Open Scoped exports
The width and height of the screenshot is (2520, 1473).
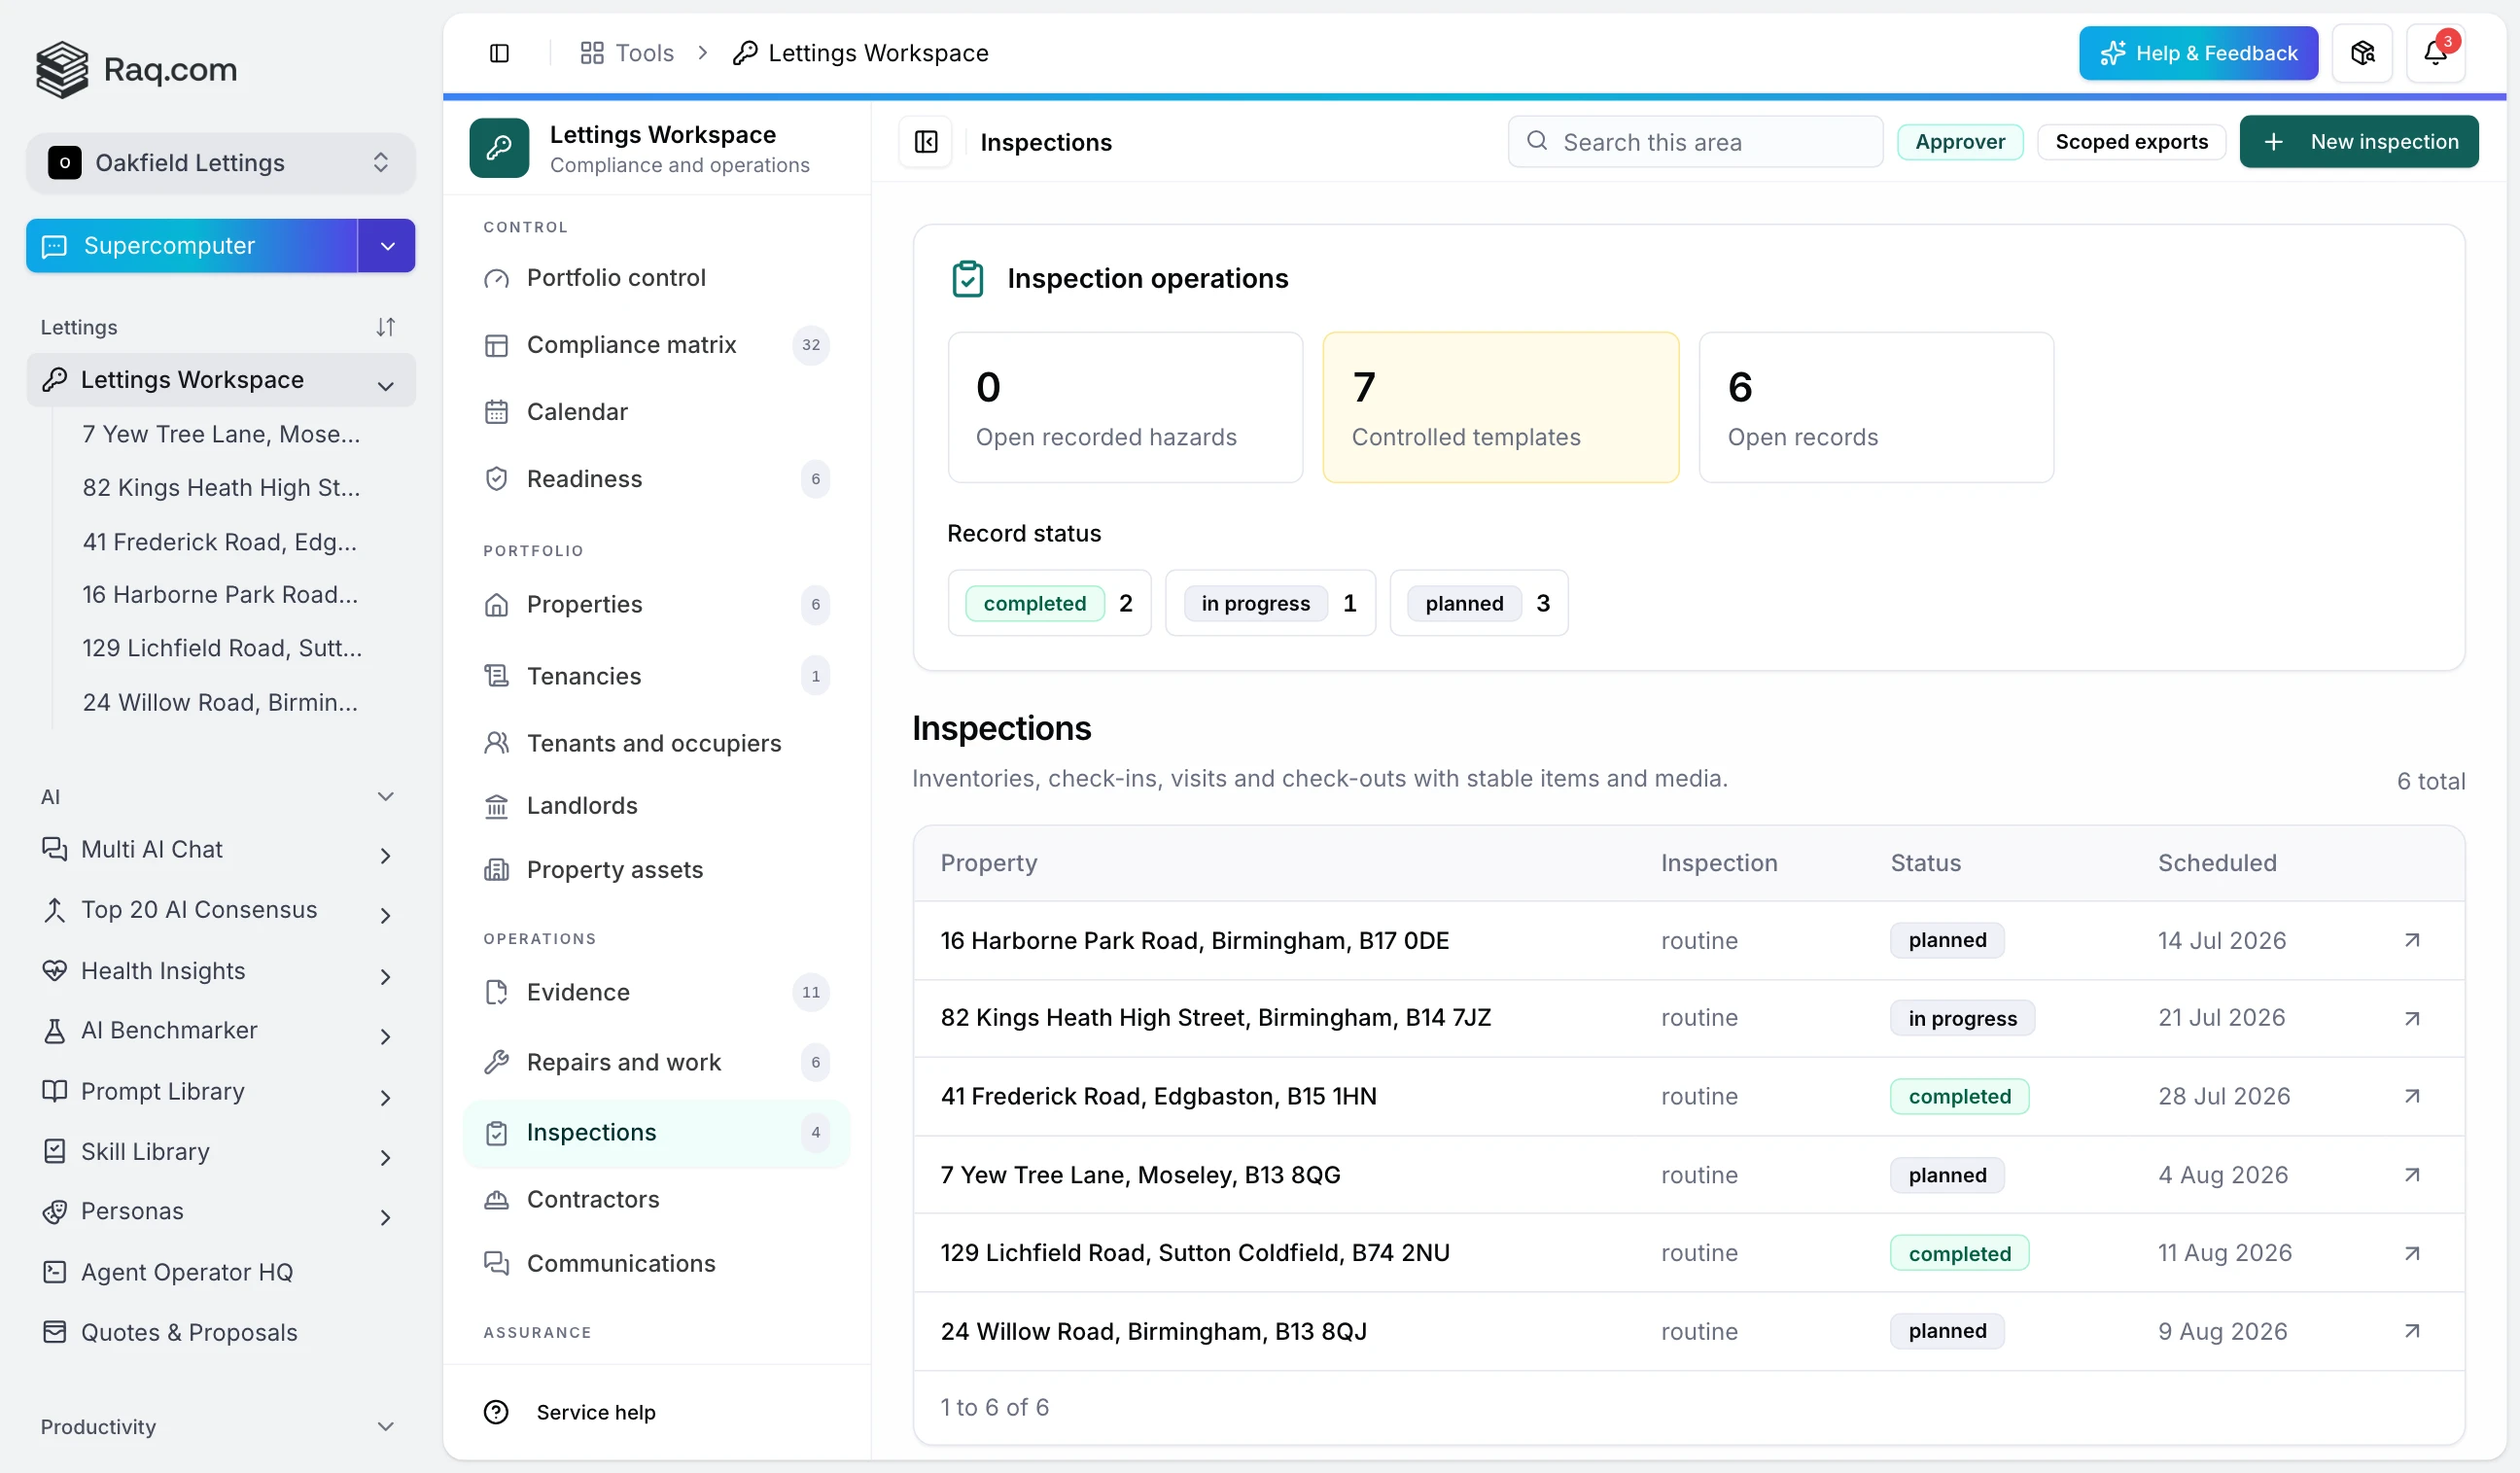(x=2131, y=142)
